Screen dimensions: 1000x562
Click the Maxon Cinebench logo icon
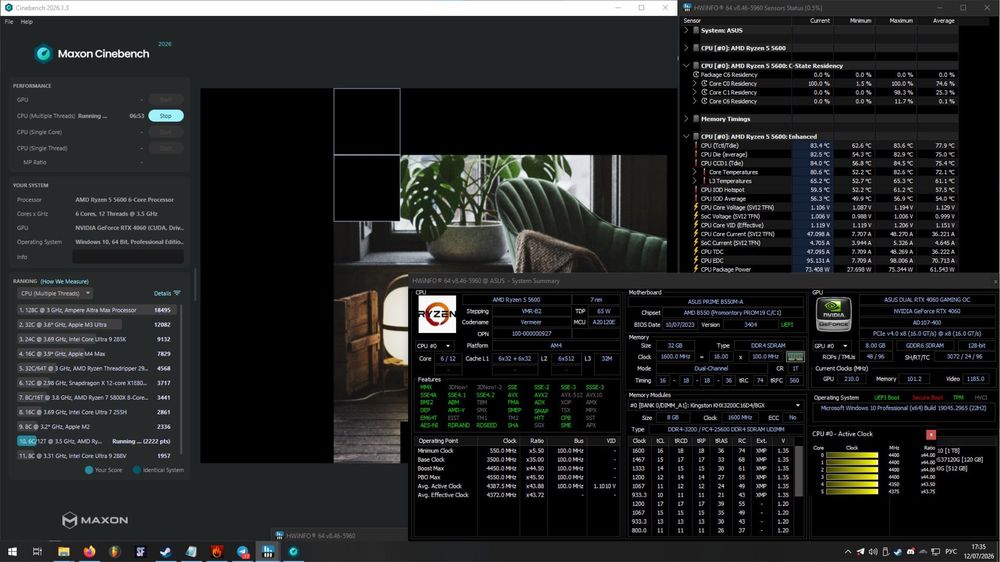pos(43,54)
